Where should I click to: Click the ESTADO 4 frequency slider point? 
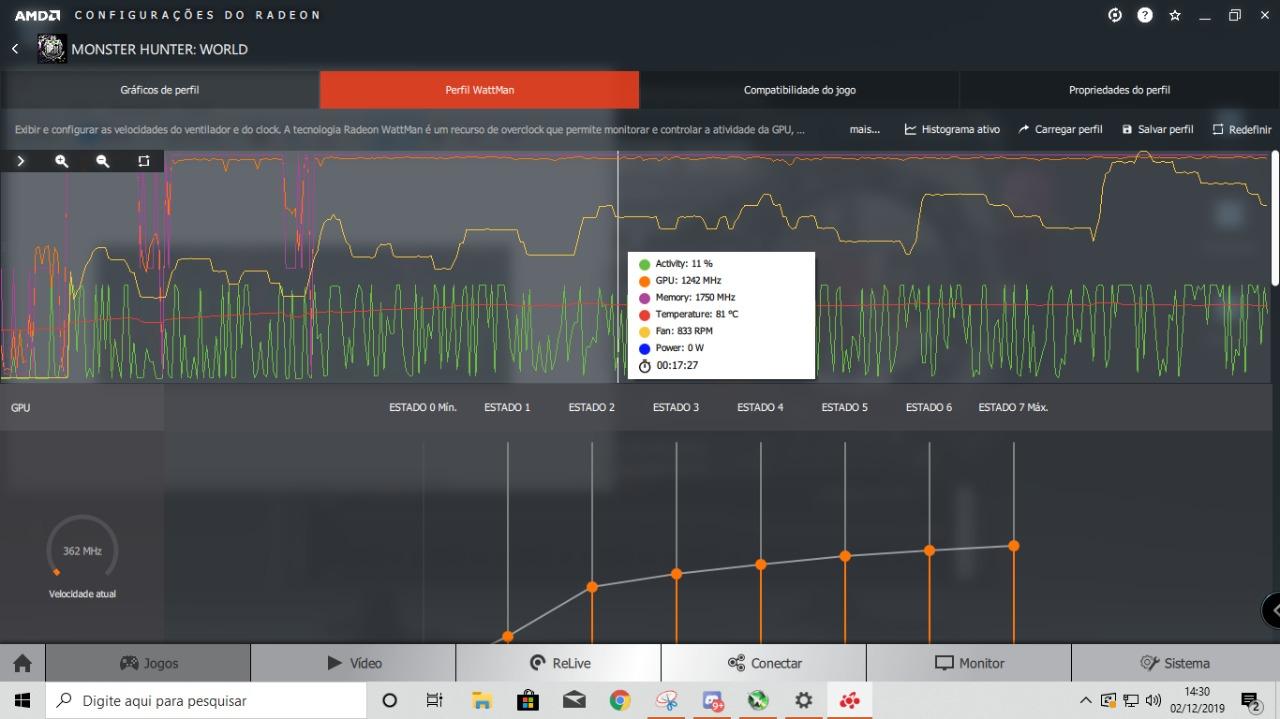761,564
